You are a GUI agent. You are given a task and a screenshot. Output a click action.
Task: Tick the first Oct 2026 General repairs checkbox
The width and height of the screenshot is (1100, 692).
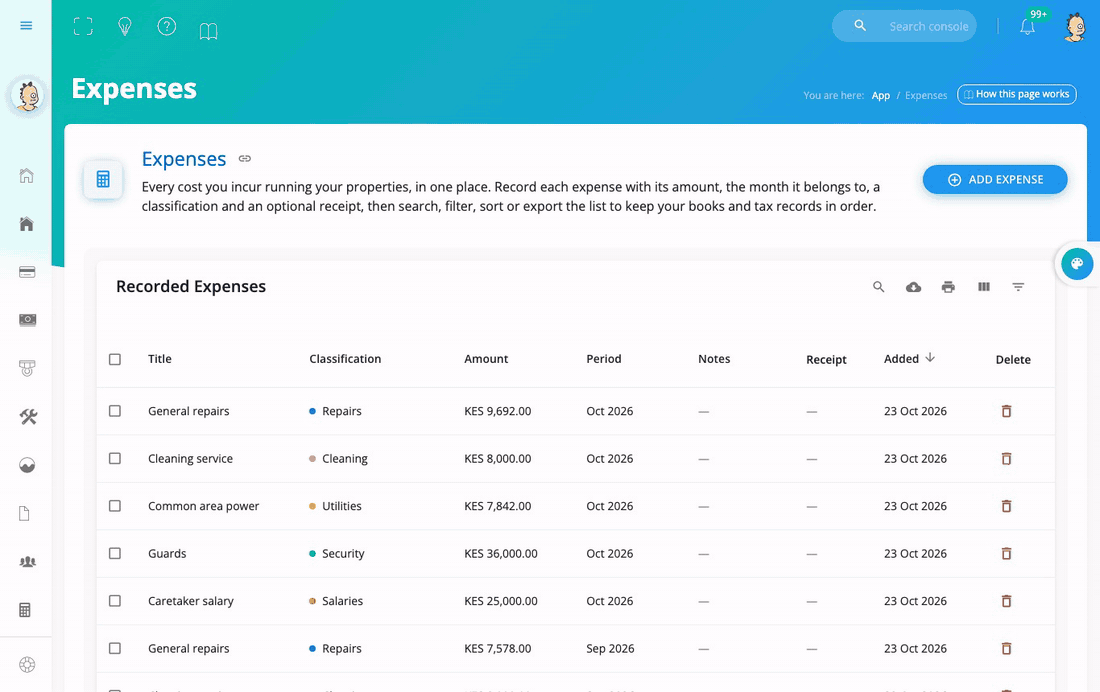(115, 411)
